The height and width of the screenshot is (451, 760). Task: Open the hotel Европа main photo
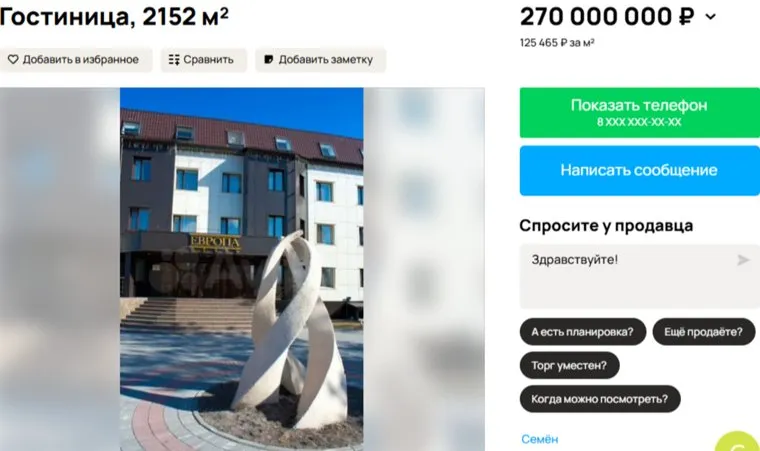[242, 269]
